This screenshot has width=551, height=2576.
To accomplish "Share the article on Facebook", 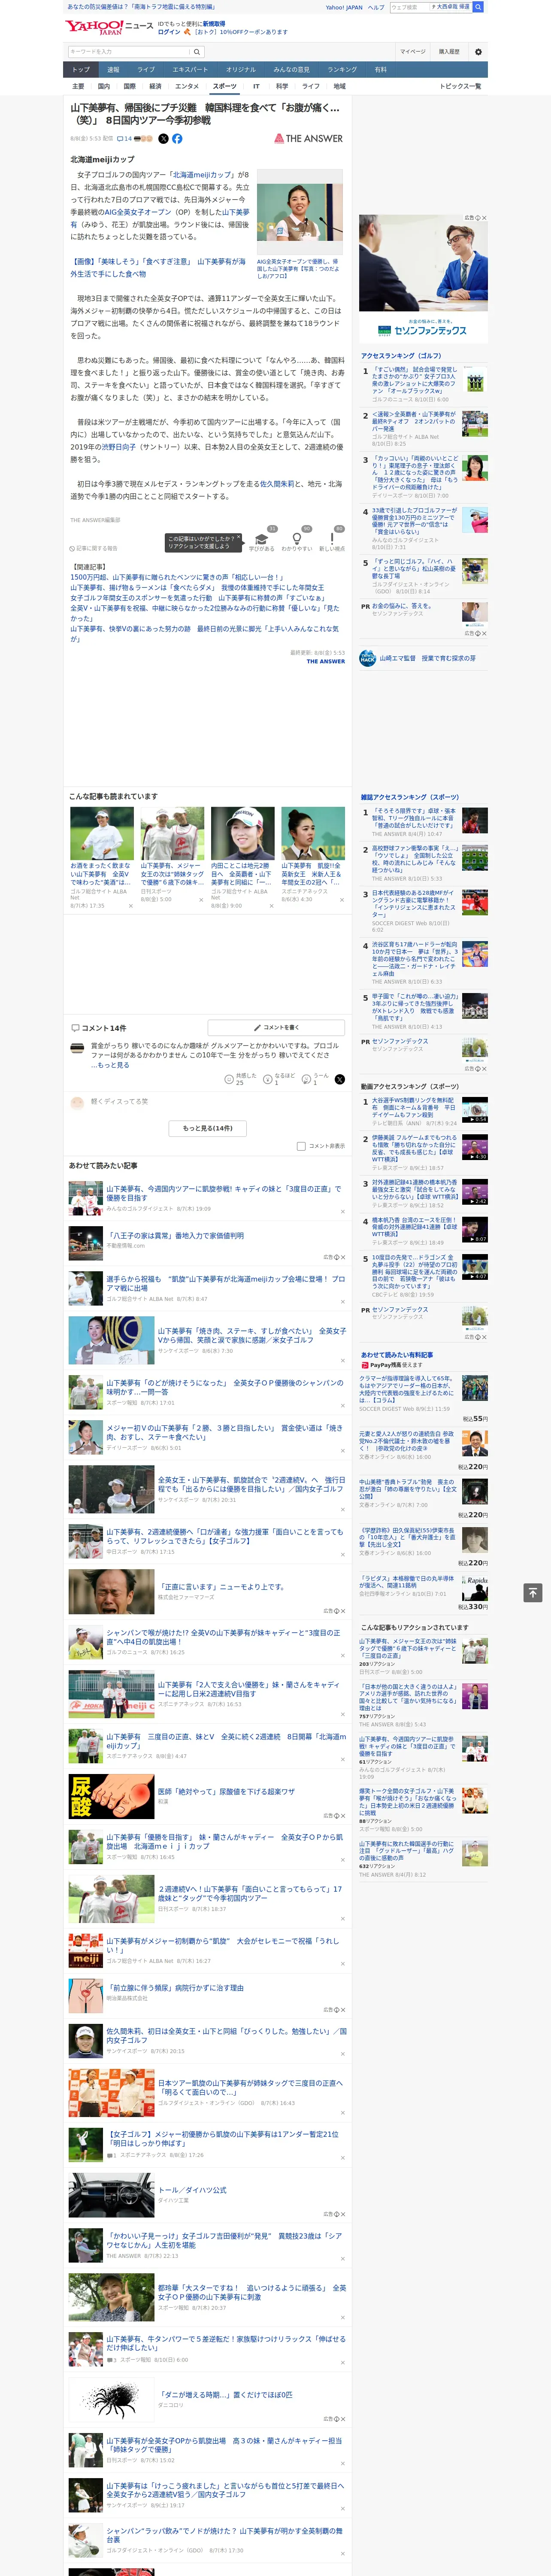I will pos(177,139).
